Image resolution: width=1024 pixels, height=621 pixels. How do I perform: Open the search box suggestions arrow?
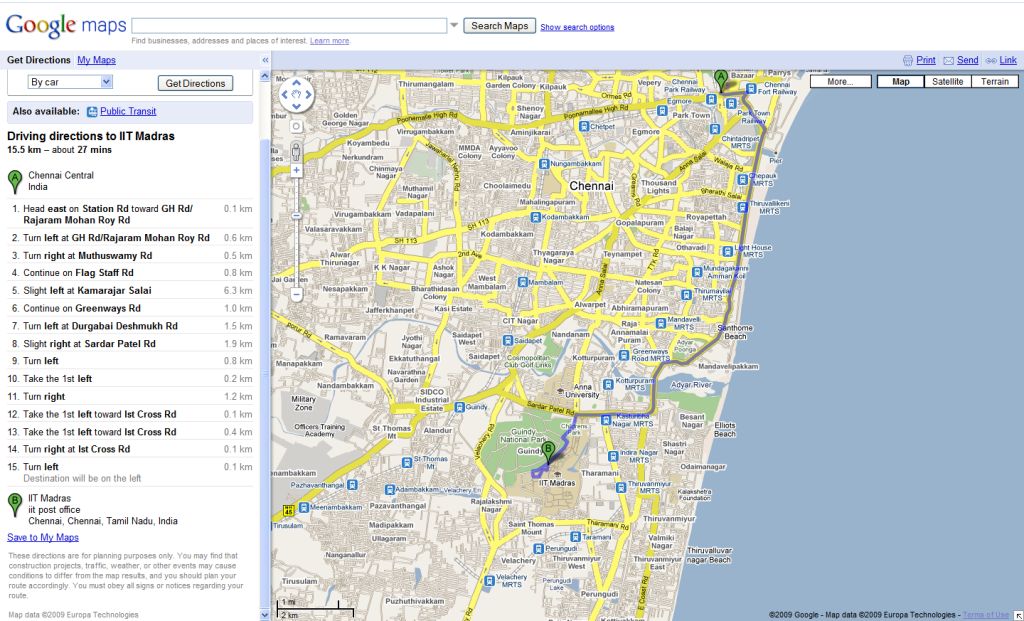454,25
